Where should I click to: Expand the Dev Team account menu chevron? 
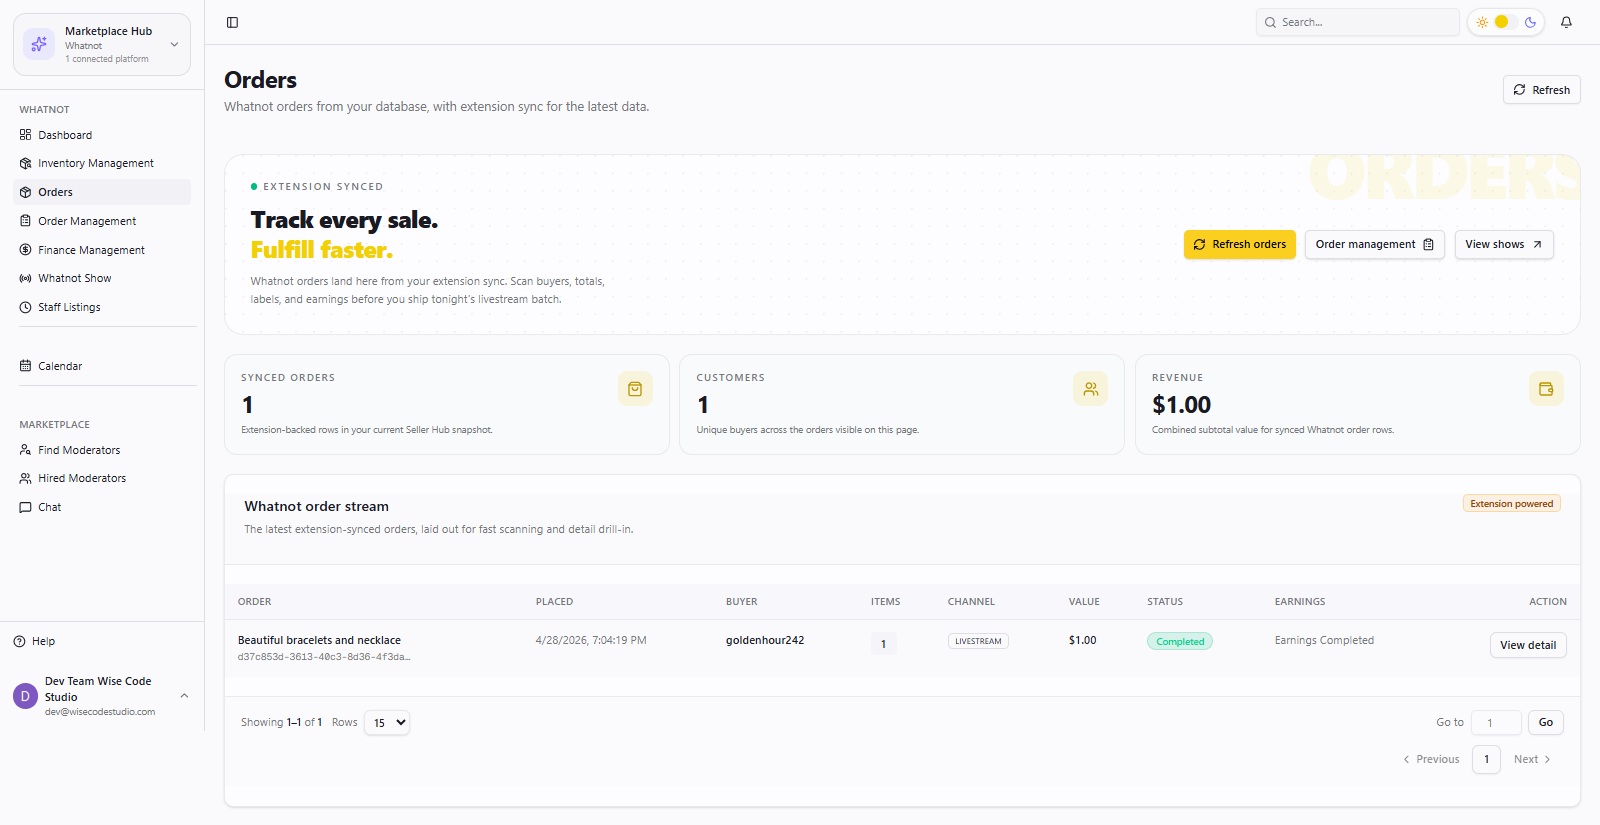[184, 695]
